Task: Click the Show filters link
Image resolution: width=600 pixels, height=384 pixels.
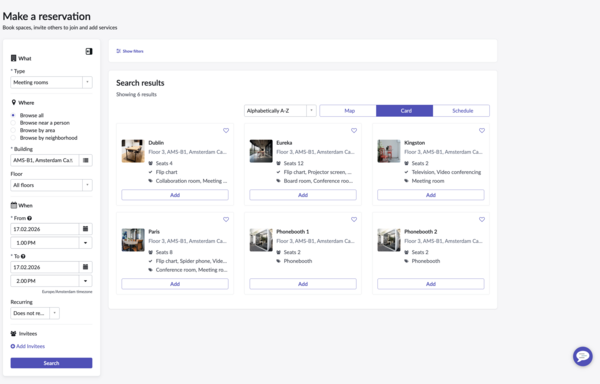Action: click(x=133, y=51)
